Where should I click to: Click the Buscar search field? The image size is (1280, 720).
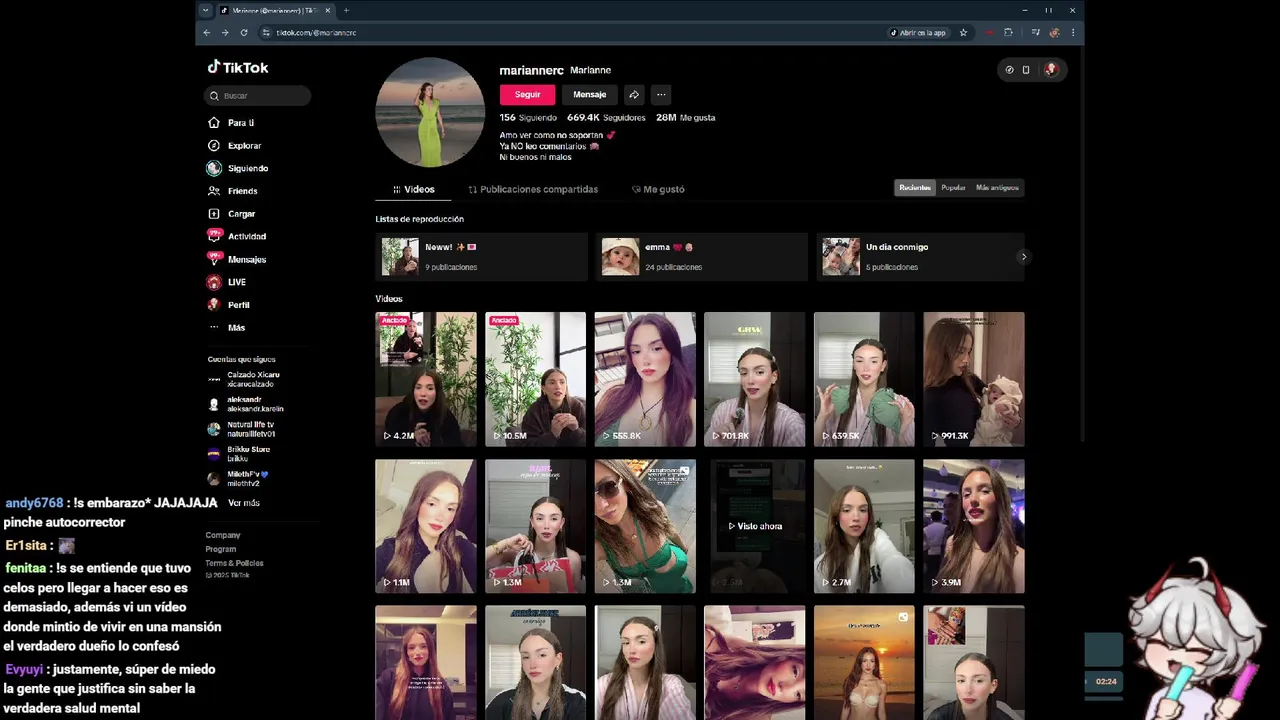click(x=258, y=96)
